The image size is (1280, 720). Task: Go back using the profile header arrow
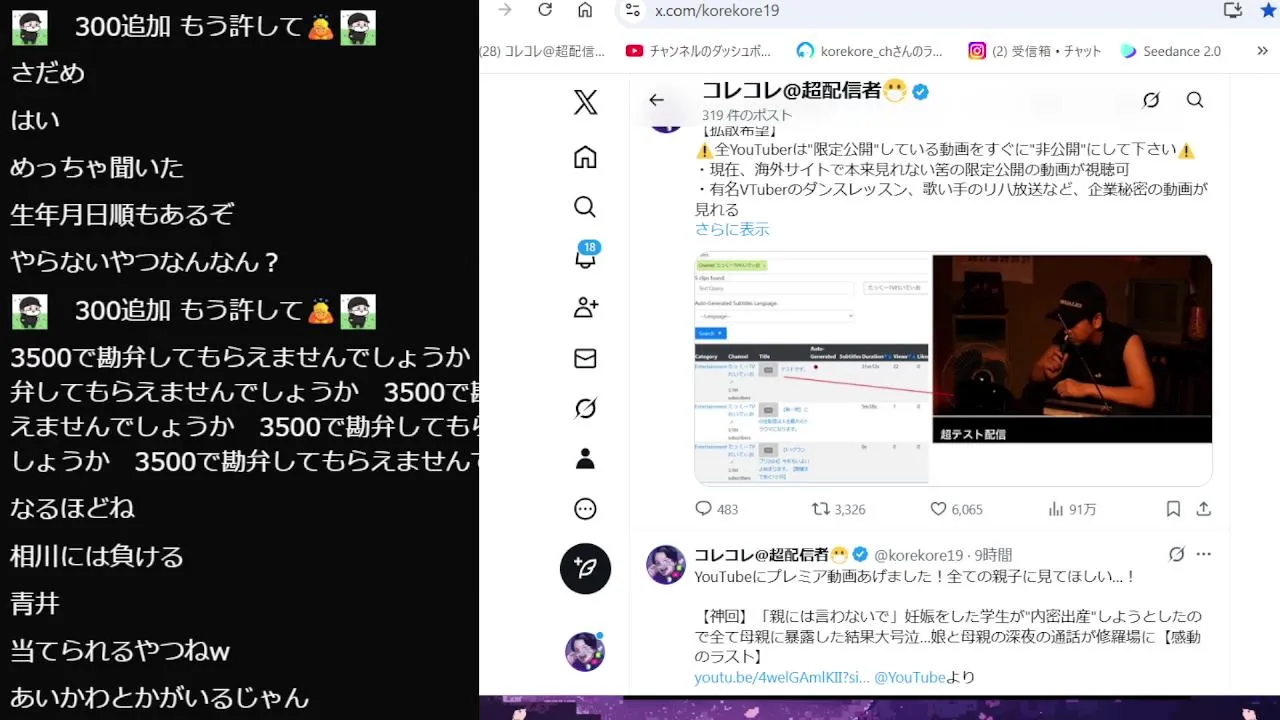[x=656, y=100]
